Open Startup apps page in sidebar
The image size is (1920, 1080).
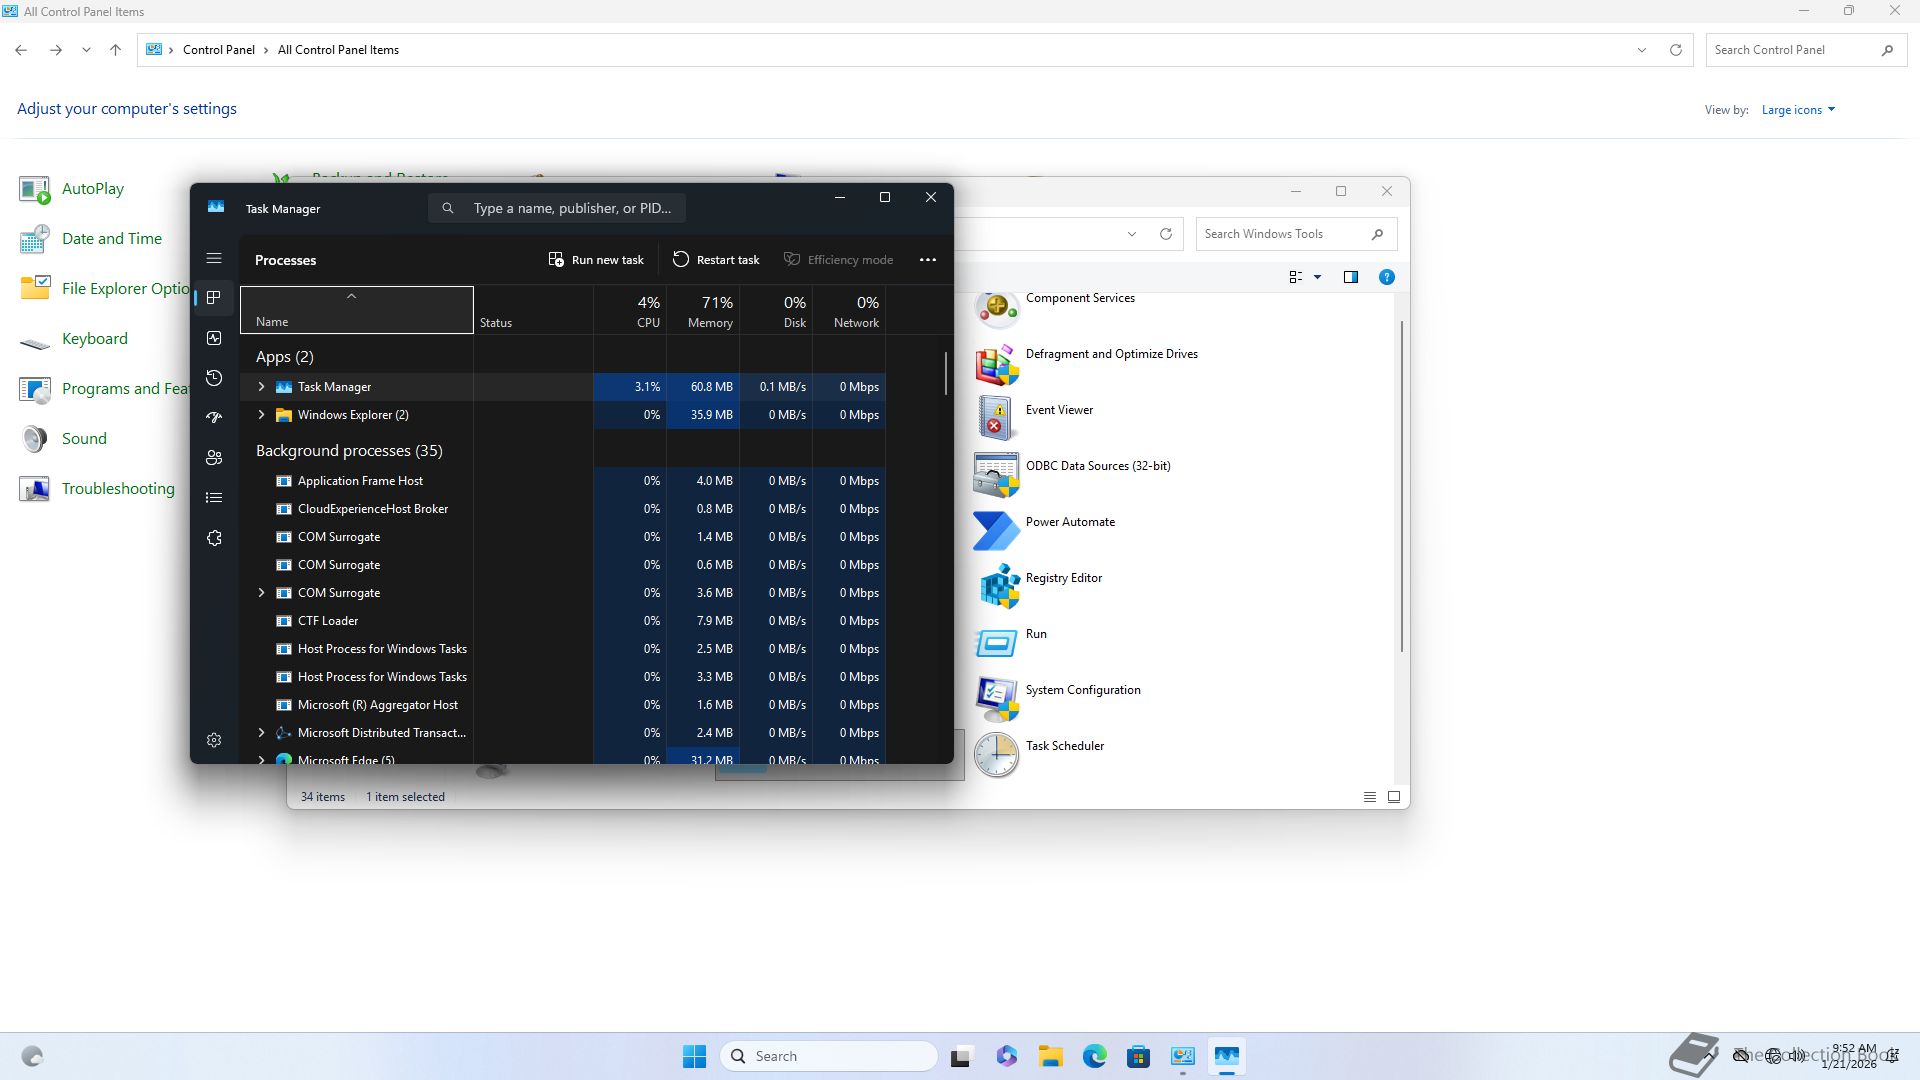pyautogui.click(x=214, y=418)
